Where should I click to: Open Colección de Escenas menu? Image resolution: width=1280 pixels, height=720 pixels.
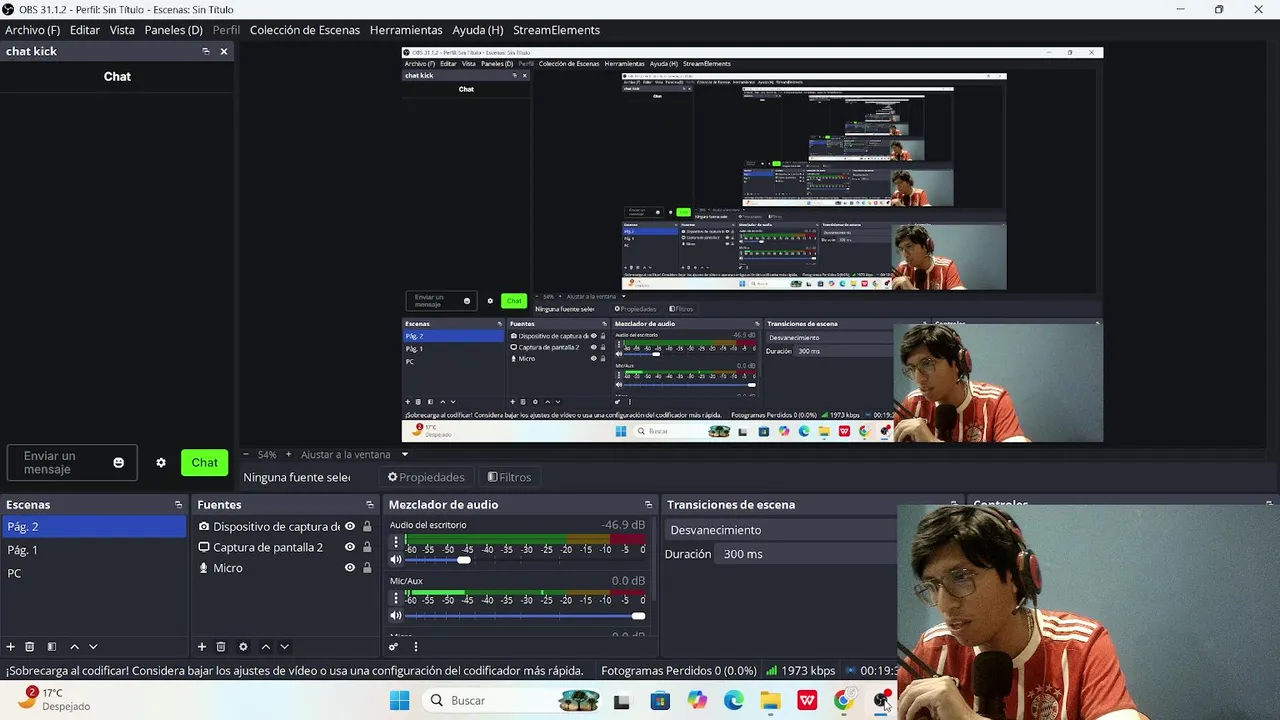pyautogui.click(x=305, y=30)
